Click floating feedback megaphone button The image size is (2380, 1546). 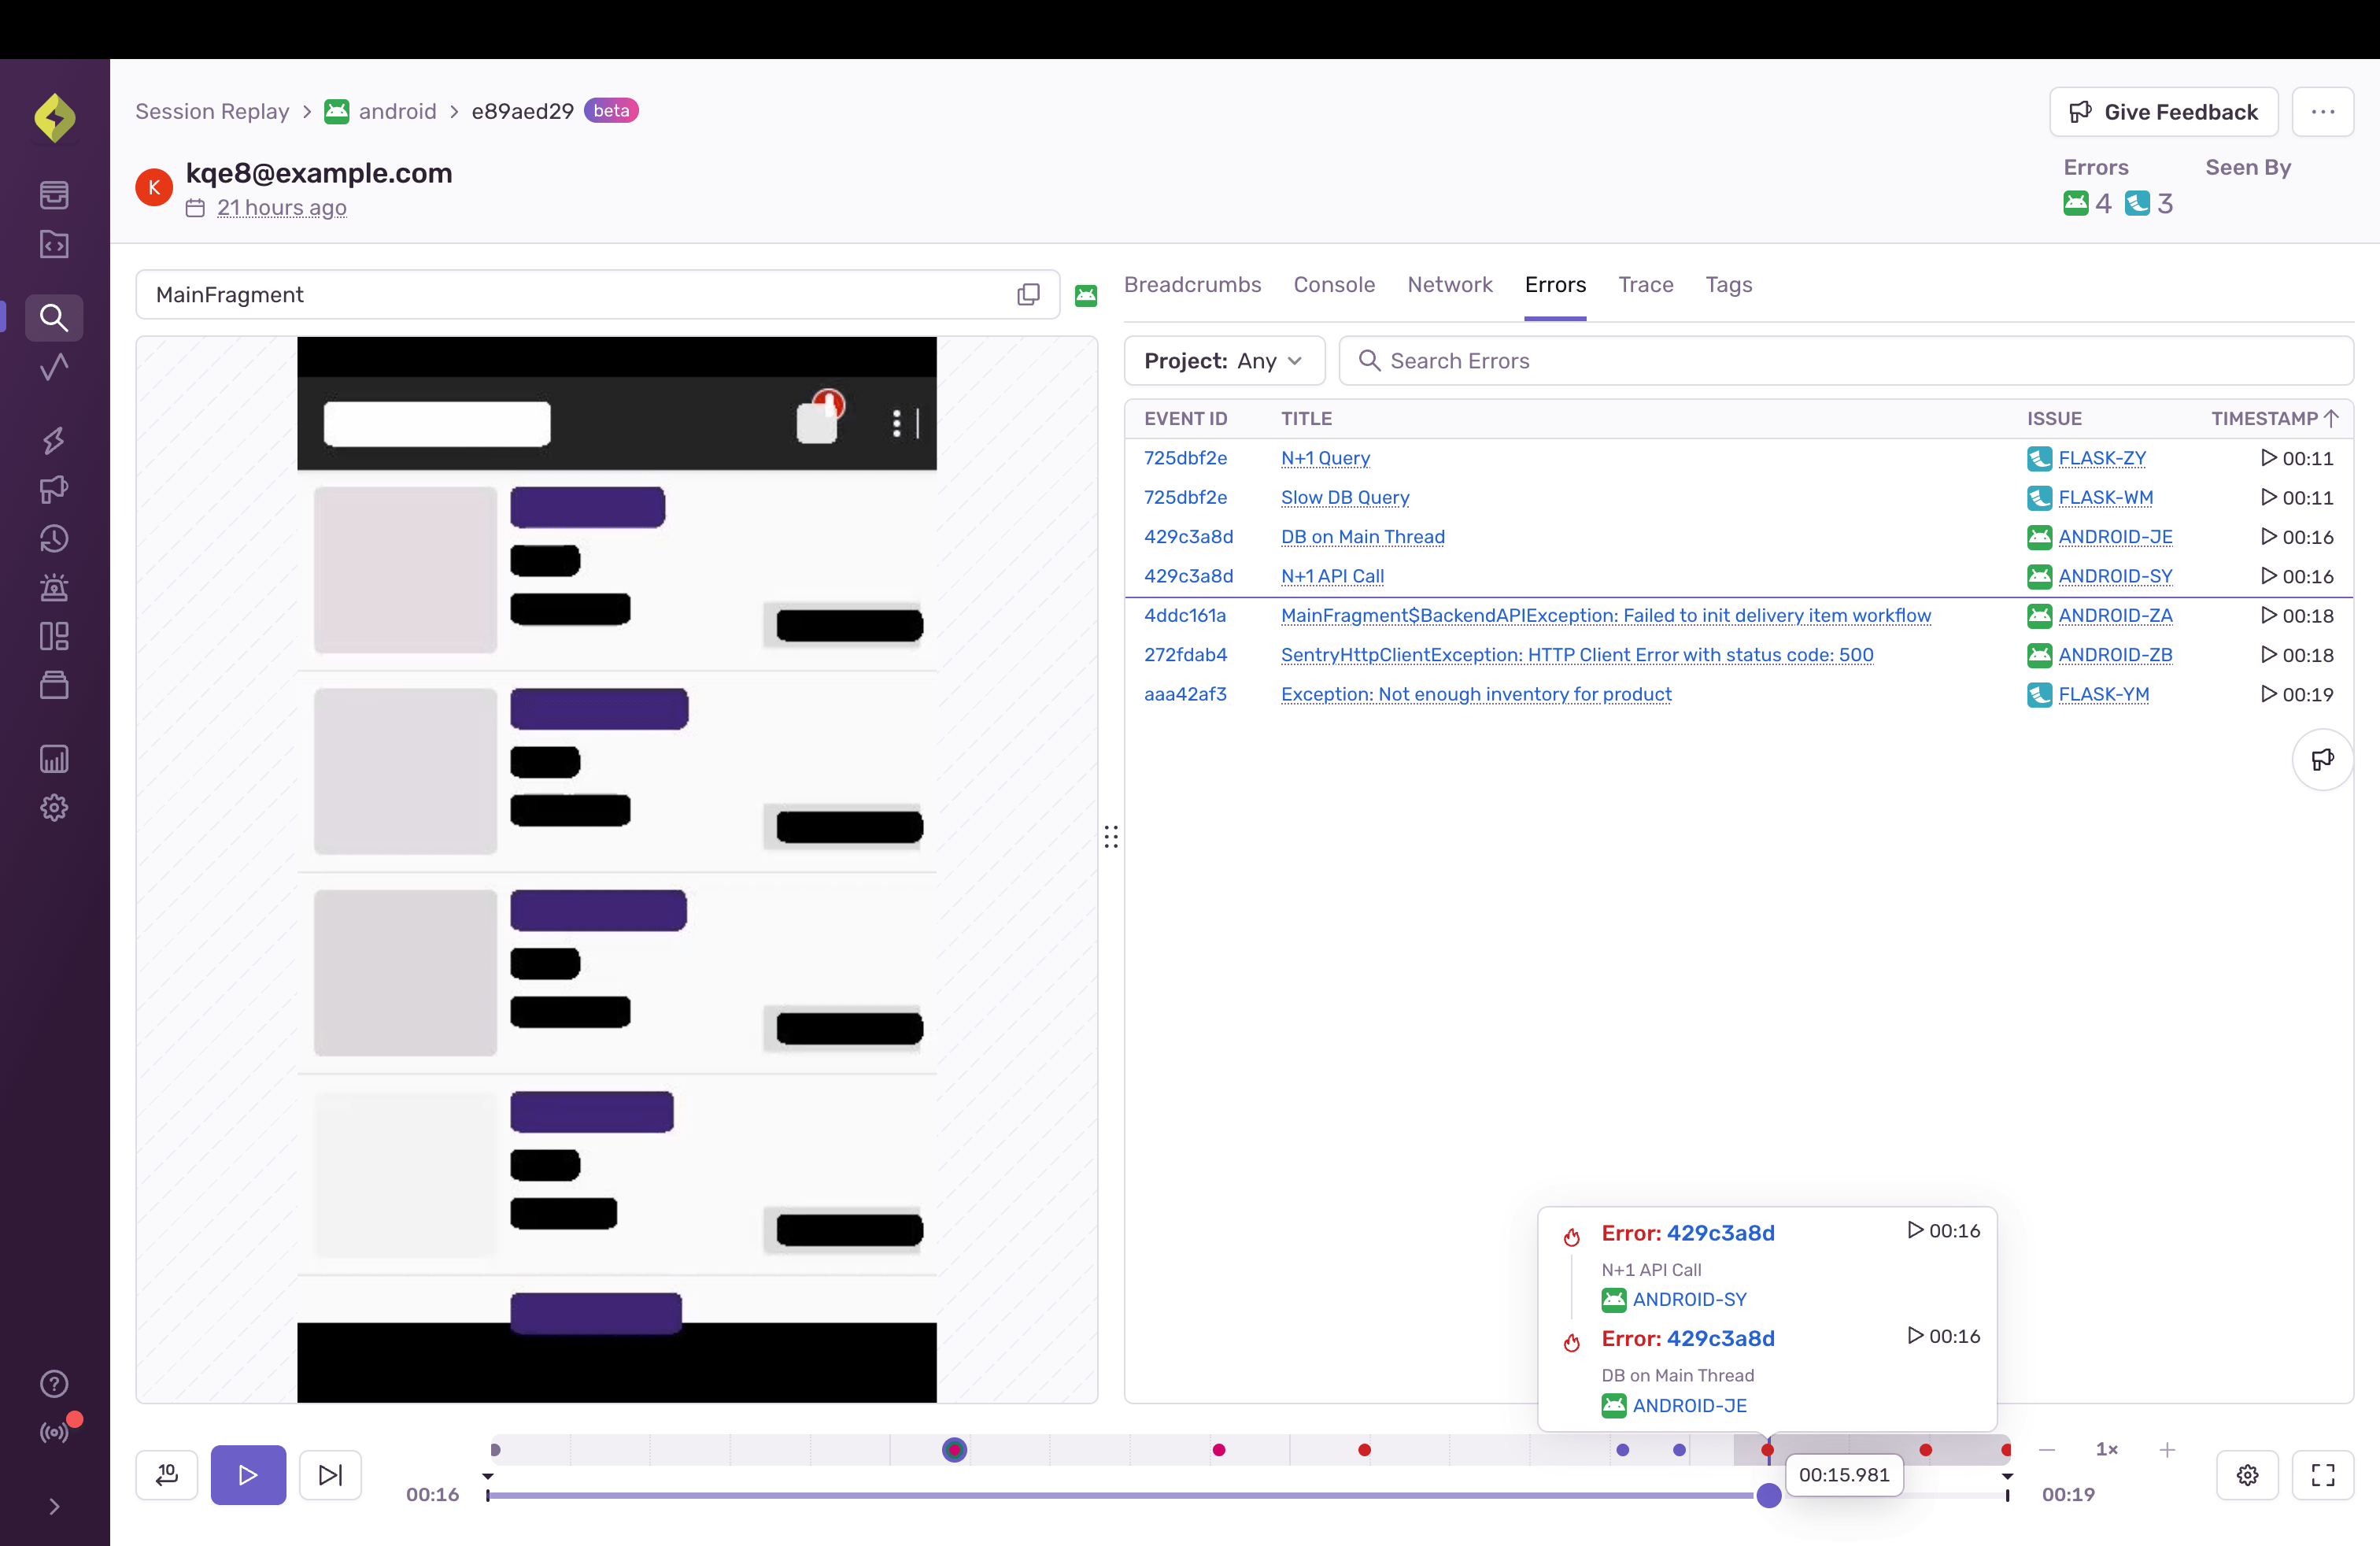tap(2322, 759)
